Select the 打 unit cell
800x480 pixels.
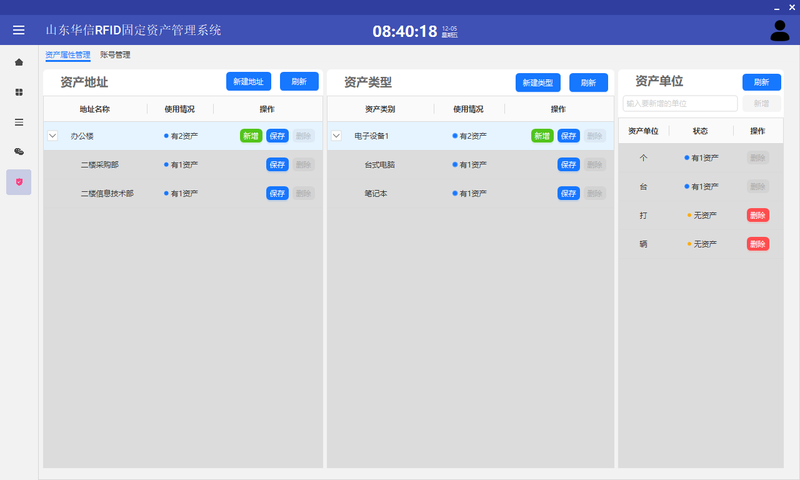(643, 215)
